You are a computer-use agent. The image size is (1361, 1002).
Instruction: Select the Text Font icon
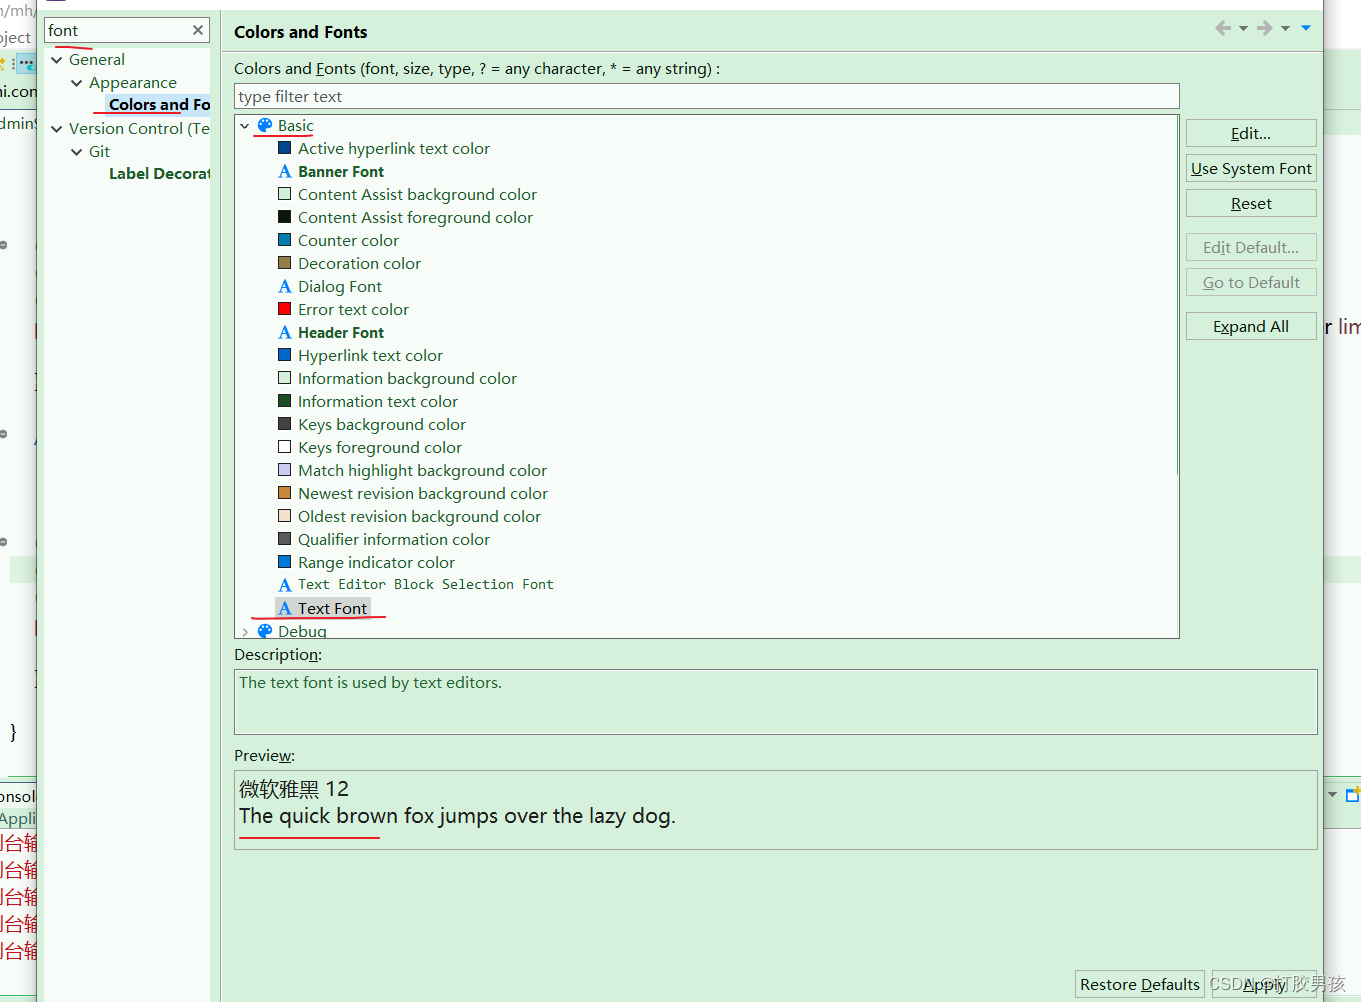(x=285, y=609)
